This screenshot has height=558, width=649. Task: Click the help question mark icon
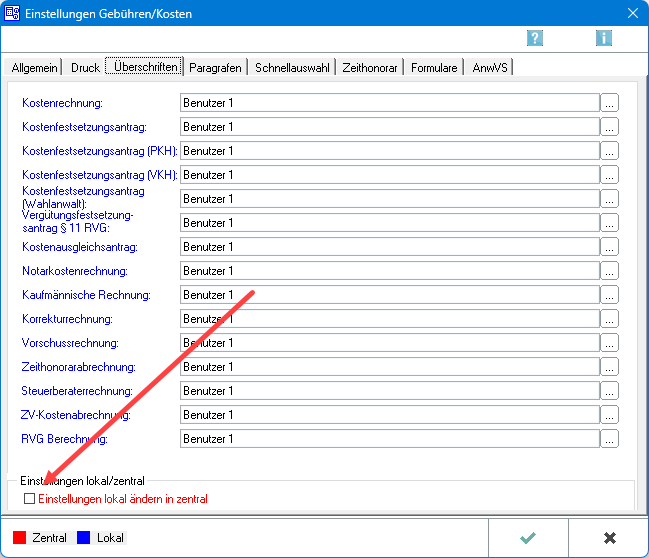[535, 38]
